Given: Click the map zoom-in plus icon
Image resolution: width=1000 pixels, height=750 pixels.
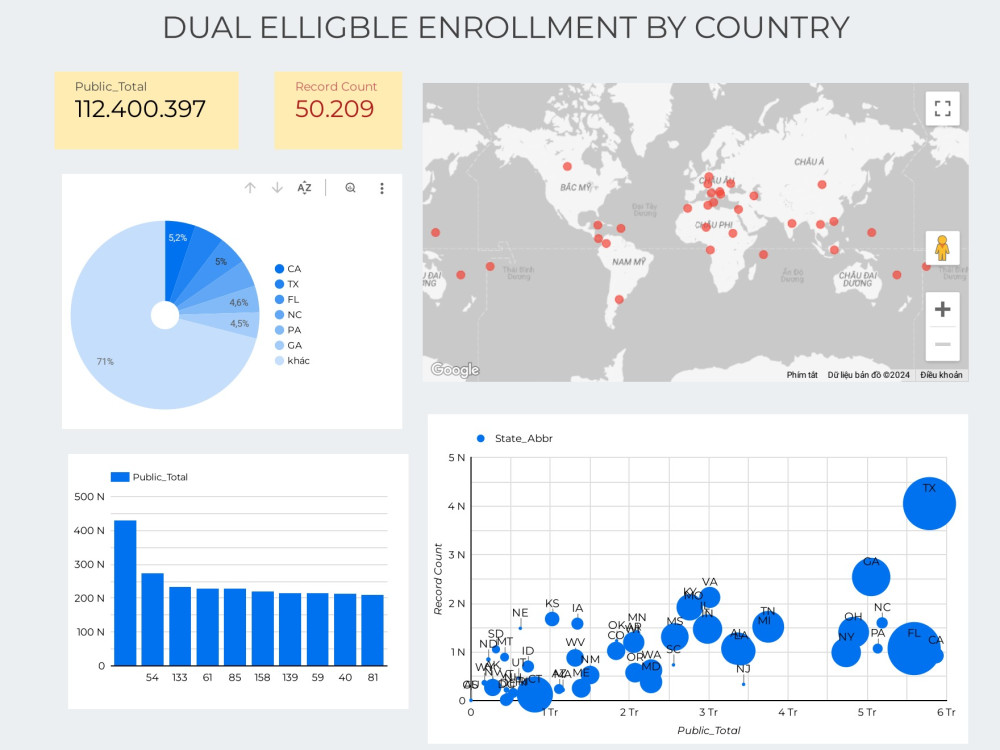Looking at the screenshot, I should click(941, 309).
